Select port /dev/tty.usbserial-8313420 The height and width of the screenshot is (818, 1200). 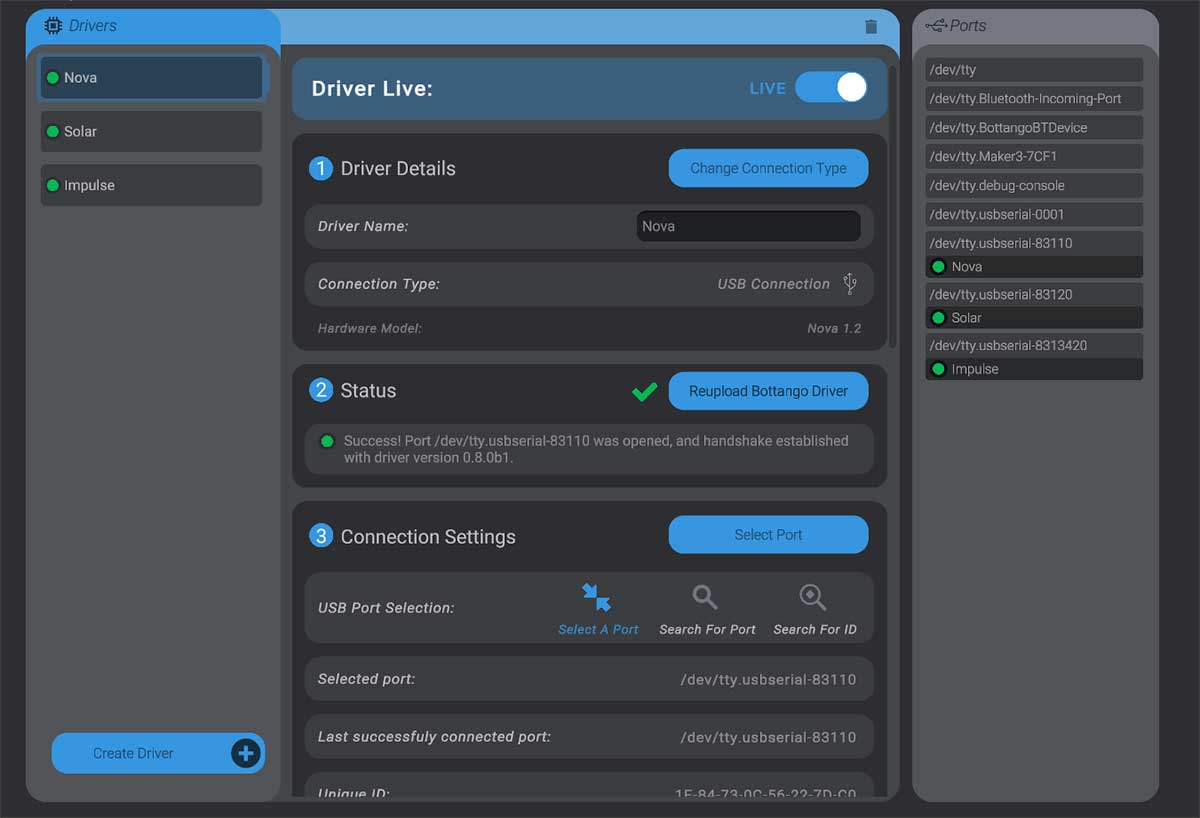1034,345
